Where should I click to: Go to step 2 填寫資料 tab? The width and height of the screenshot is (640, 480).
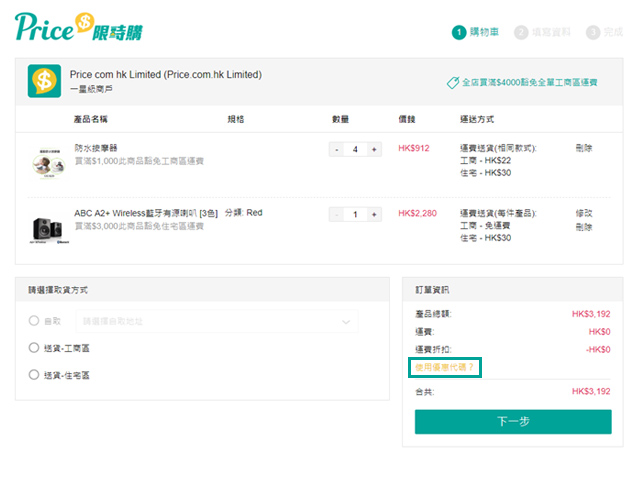[543, 32]
